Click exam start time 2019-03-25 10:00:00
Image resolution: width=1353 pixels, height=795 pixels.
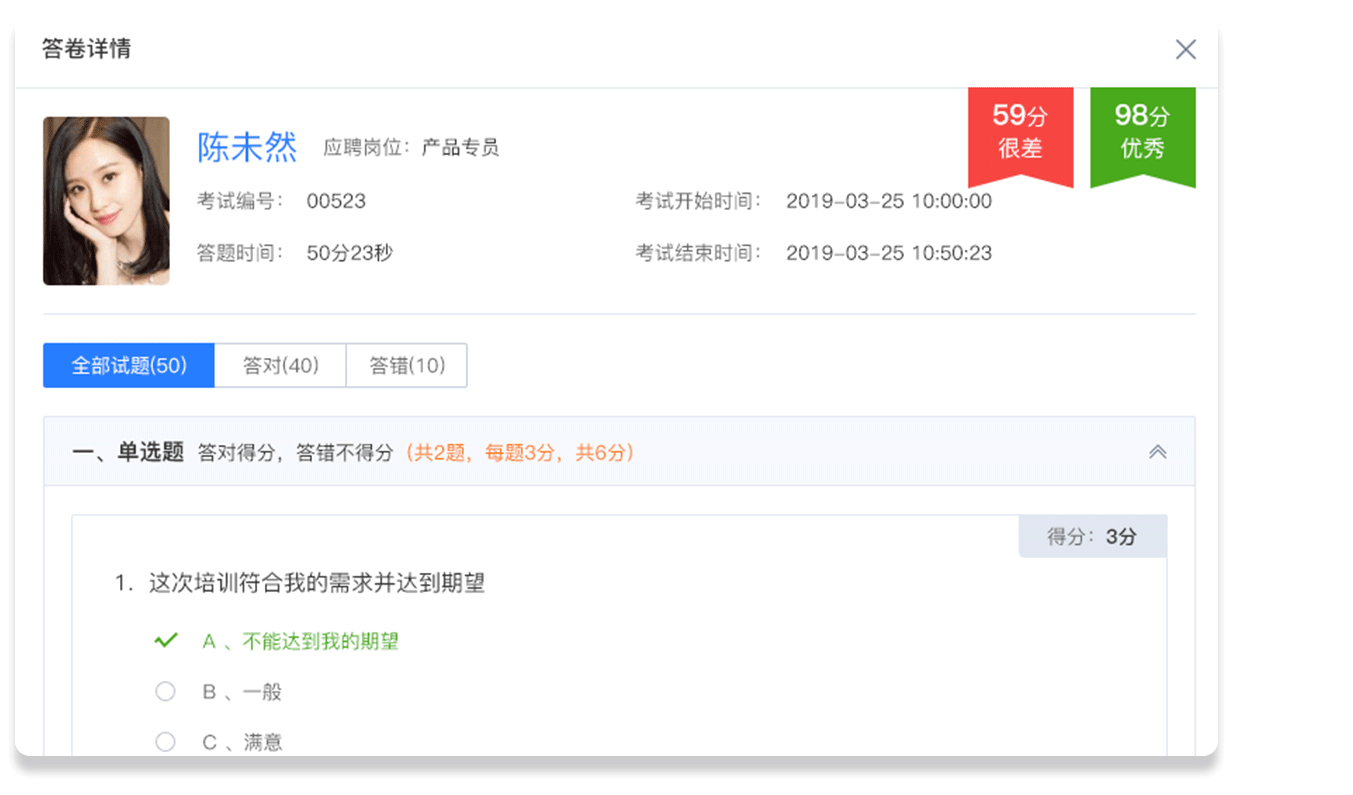888,201
